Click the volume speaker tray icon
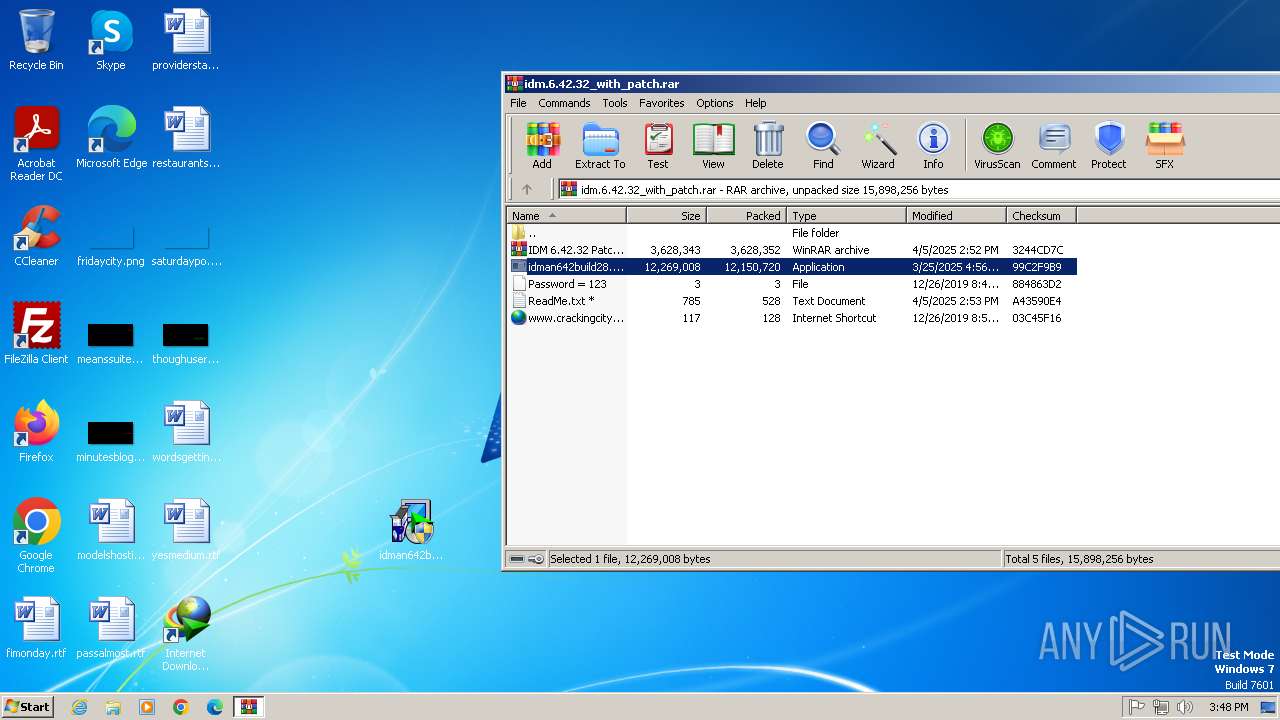 coord(1185,707)
